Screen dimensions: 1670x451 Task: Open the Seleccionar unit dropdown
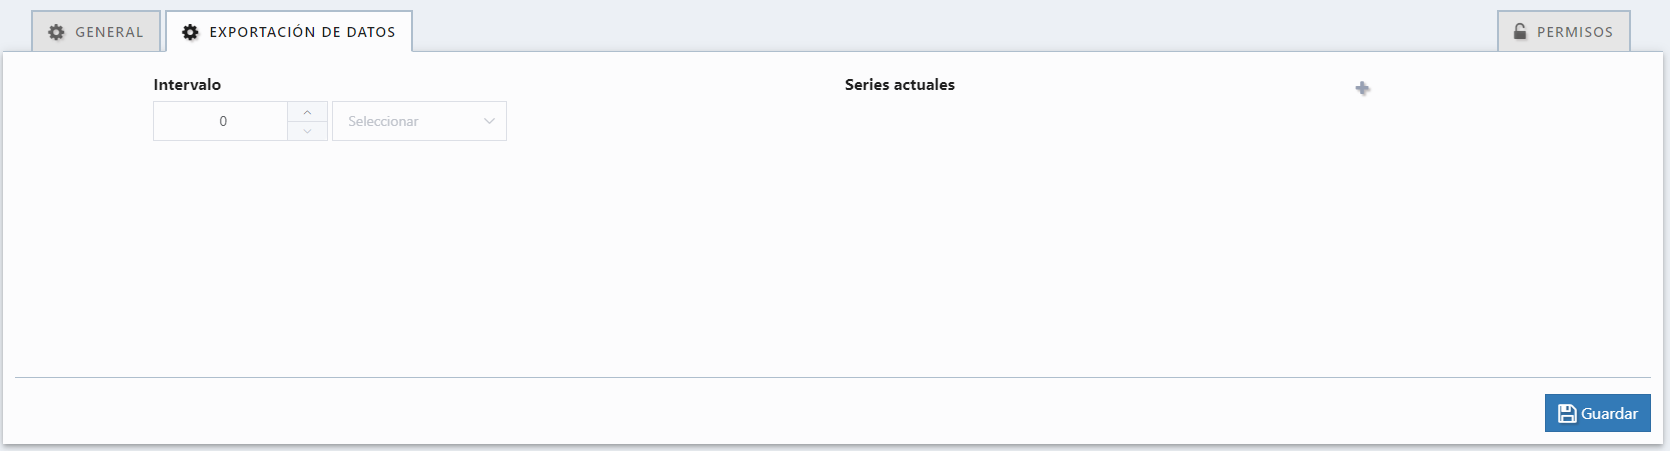click(419, 121)
